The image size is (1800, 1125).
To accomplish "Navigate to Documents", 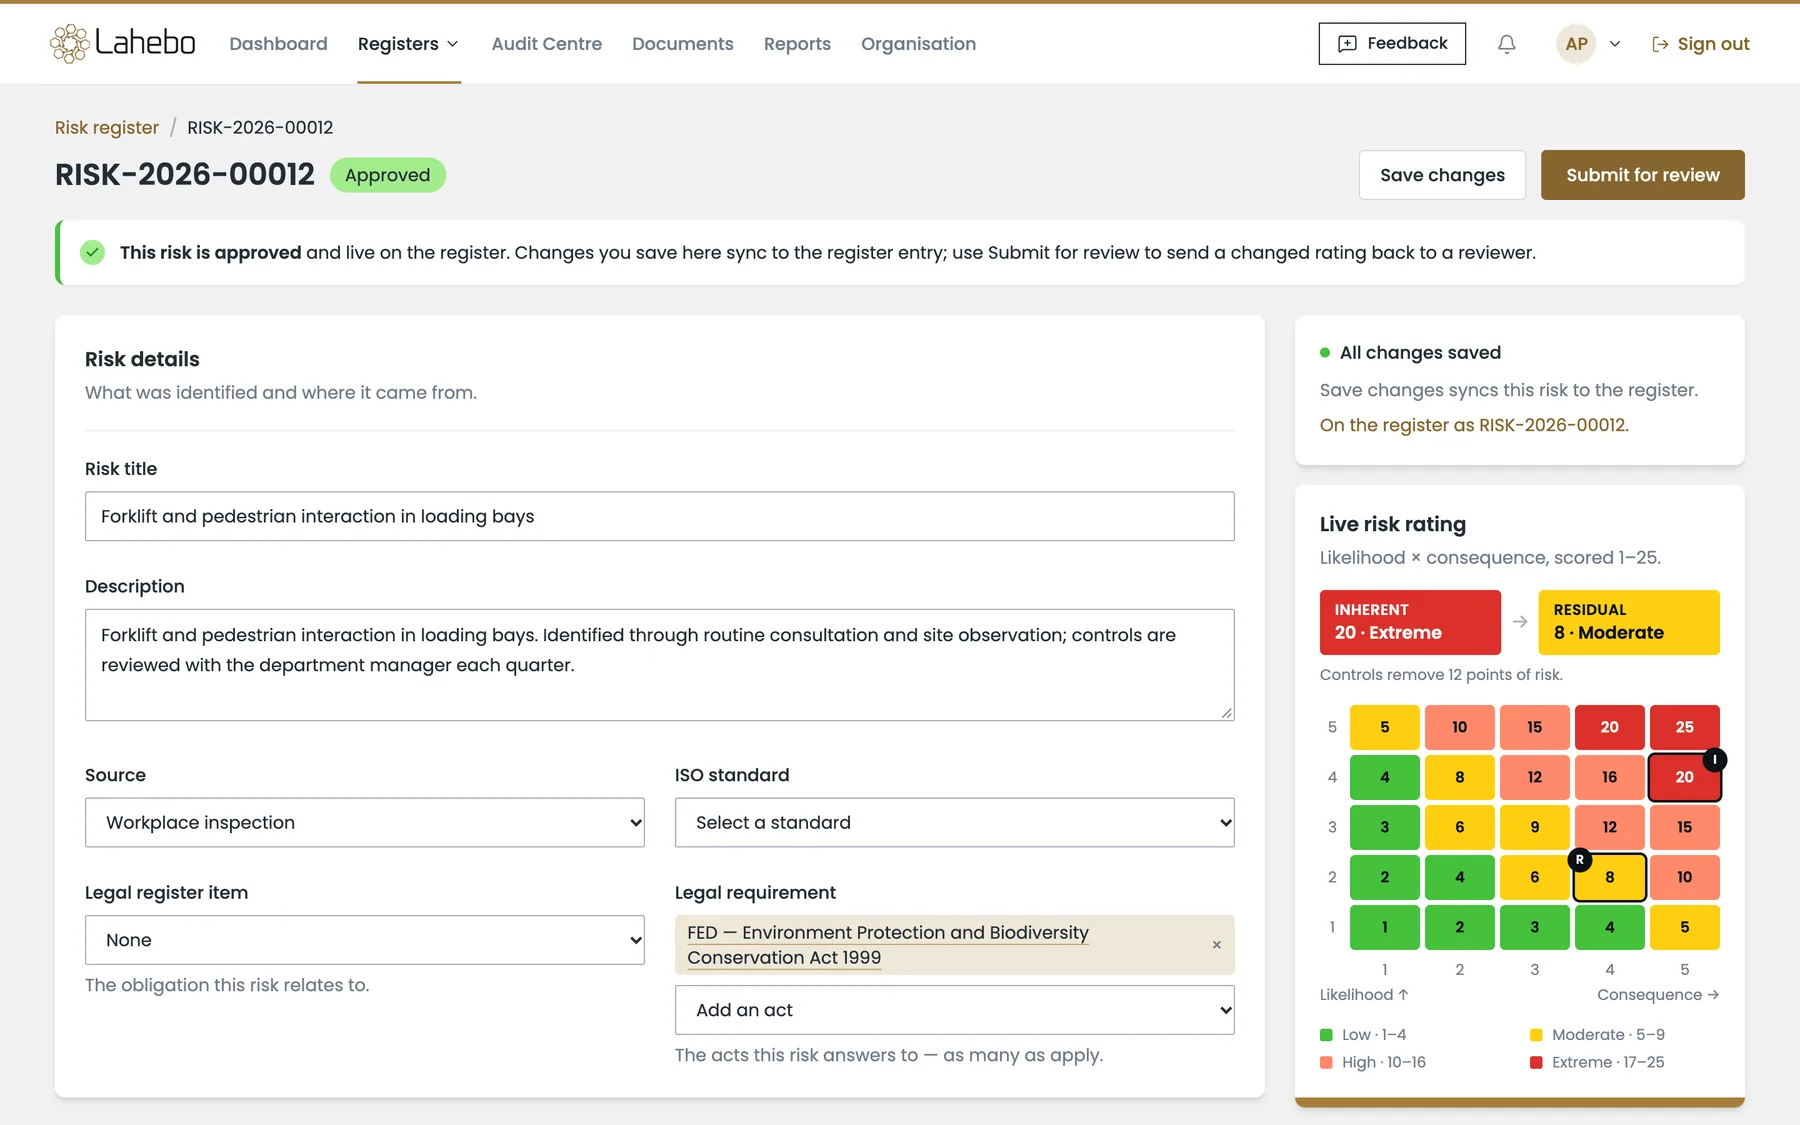I will (683, 44).
